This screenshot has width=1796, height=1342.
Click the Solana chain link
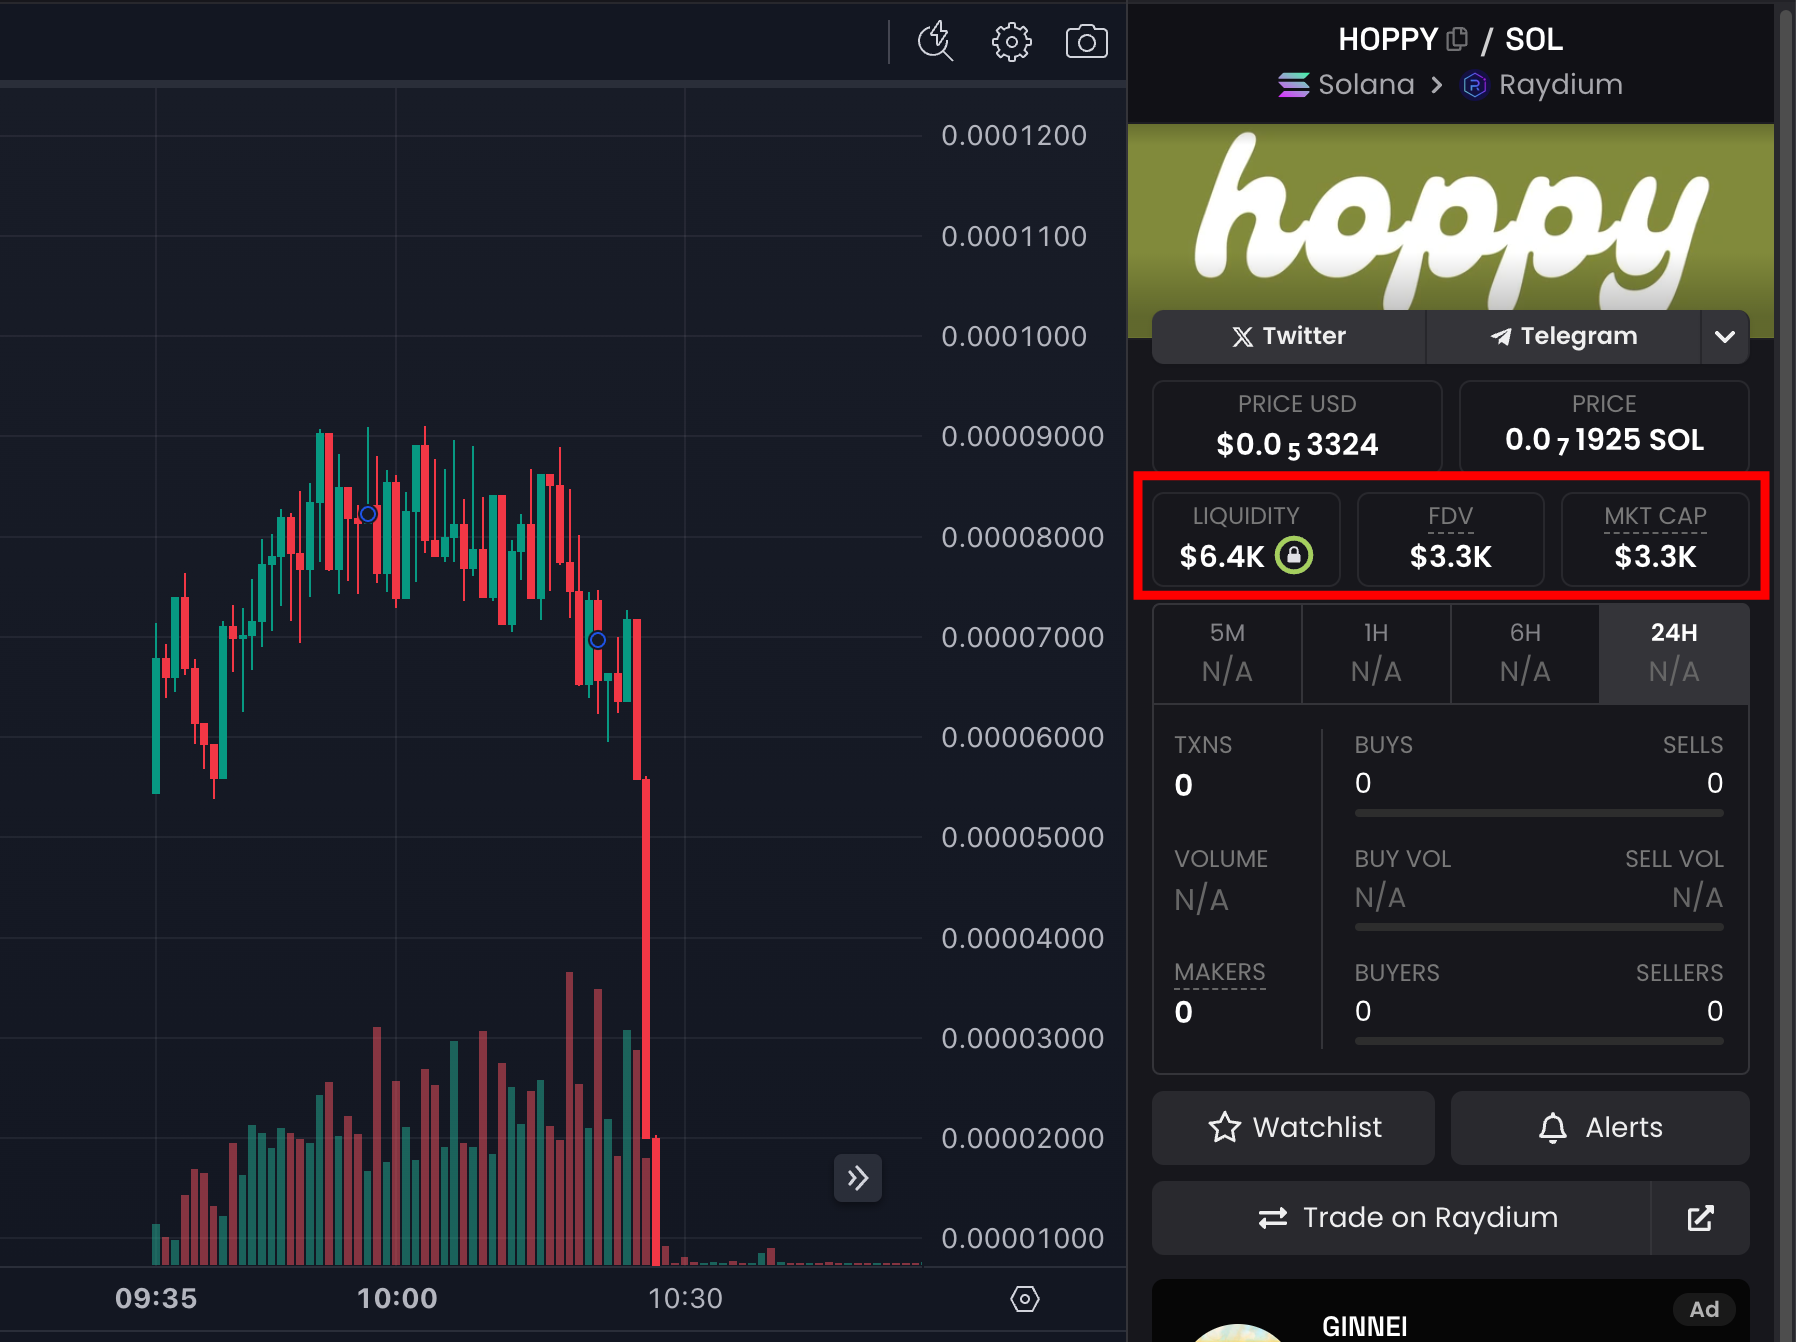pyautogui.click(x=1346, y=85)
